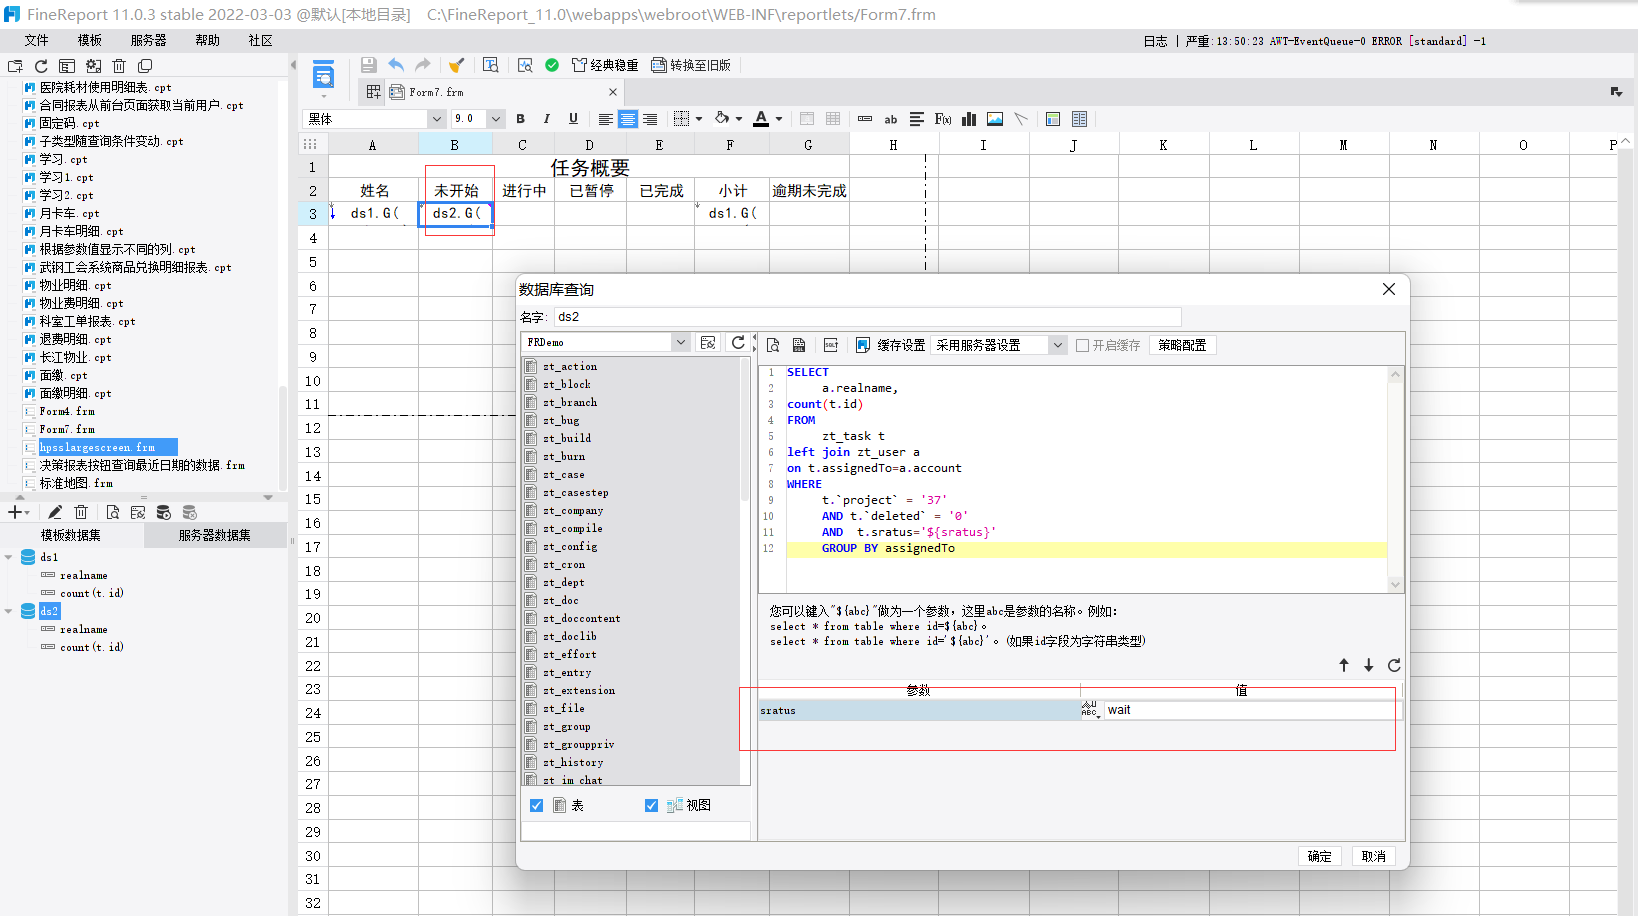Select the zt_config table
The image size is (1638, 916).
coord(570,547)
